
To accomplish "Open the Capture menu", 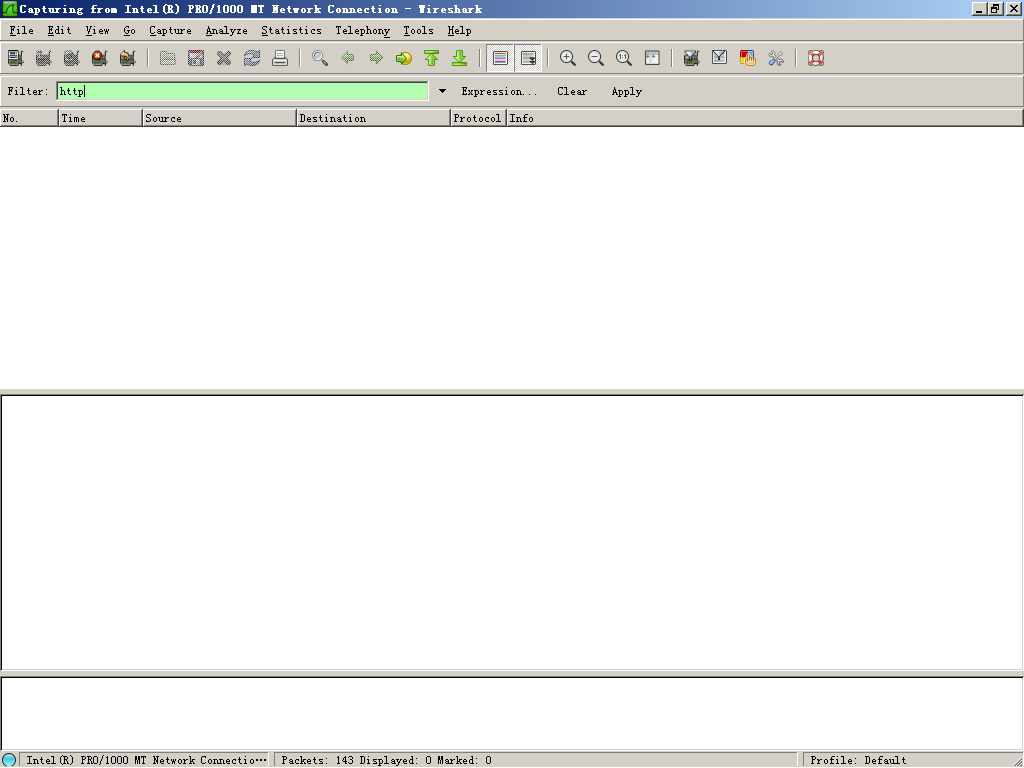I will point(170,31).
